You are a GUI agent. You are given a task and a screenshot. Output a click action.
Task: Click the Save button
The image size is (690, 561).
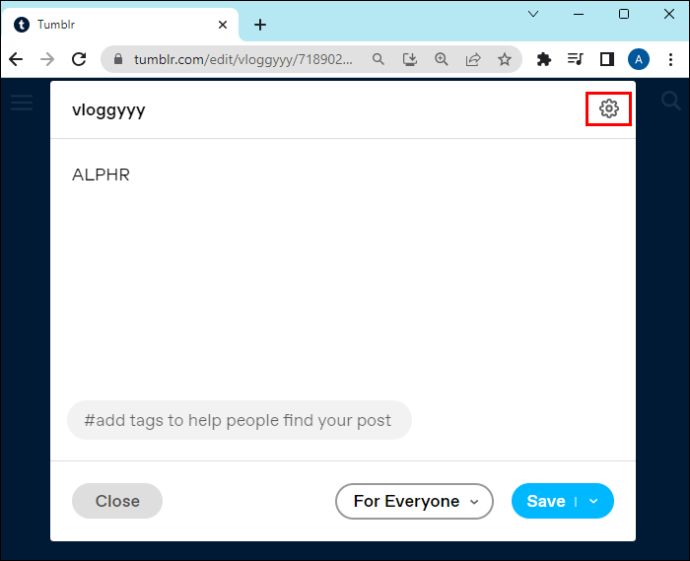click(x=546, y=501)
